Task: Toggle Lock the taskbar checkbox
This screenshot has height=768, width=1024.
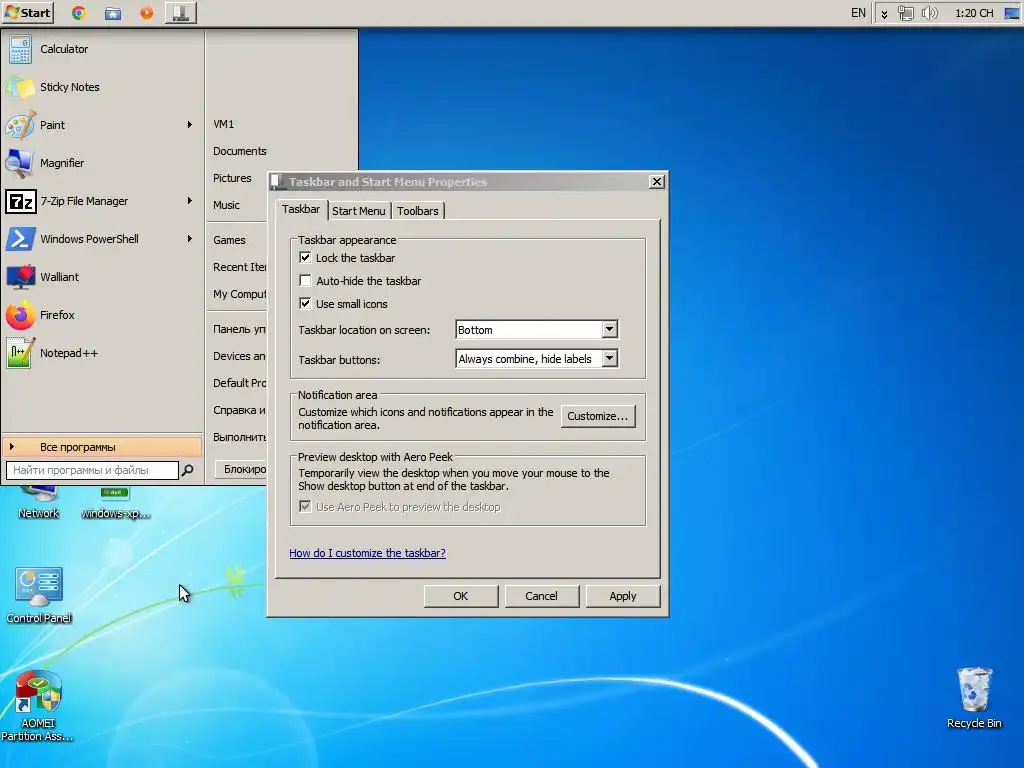Action: click(x=305, y=257)
